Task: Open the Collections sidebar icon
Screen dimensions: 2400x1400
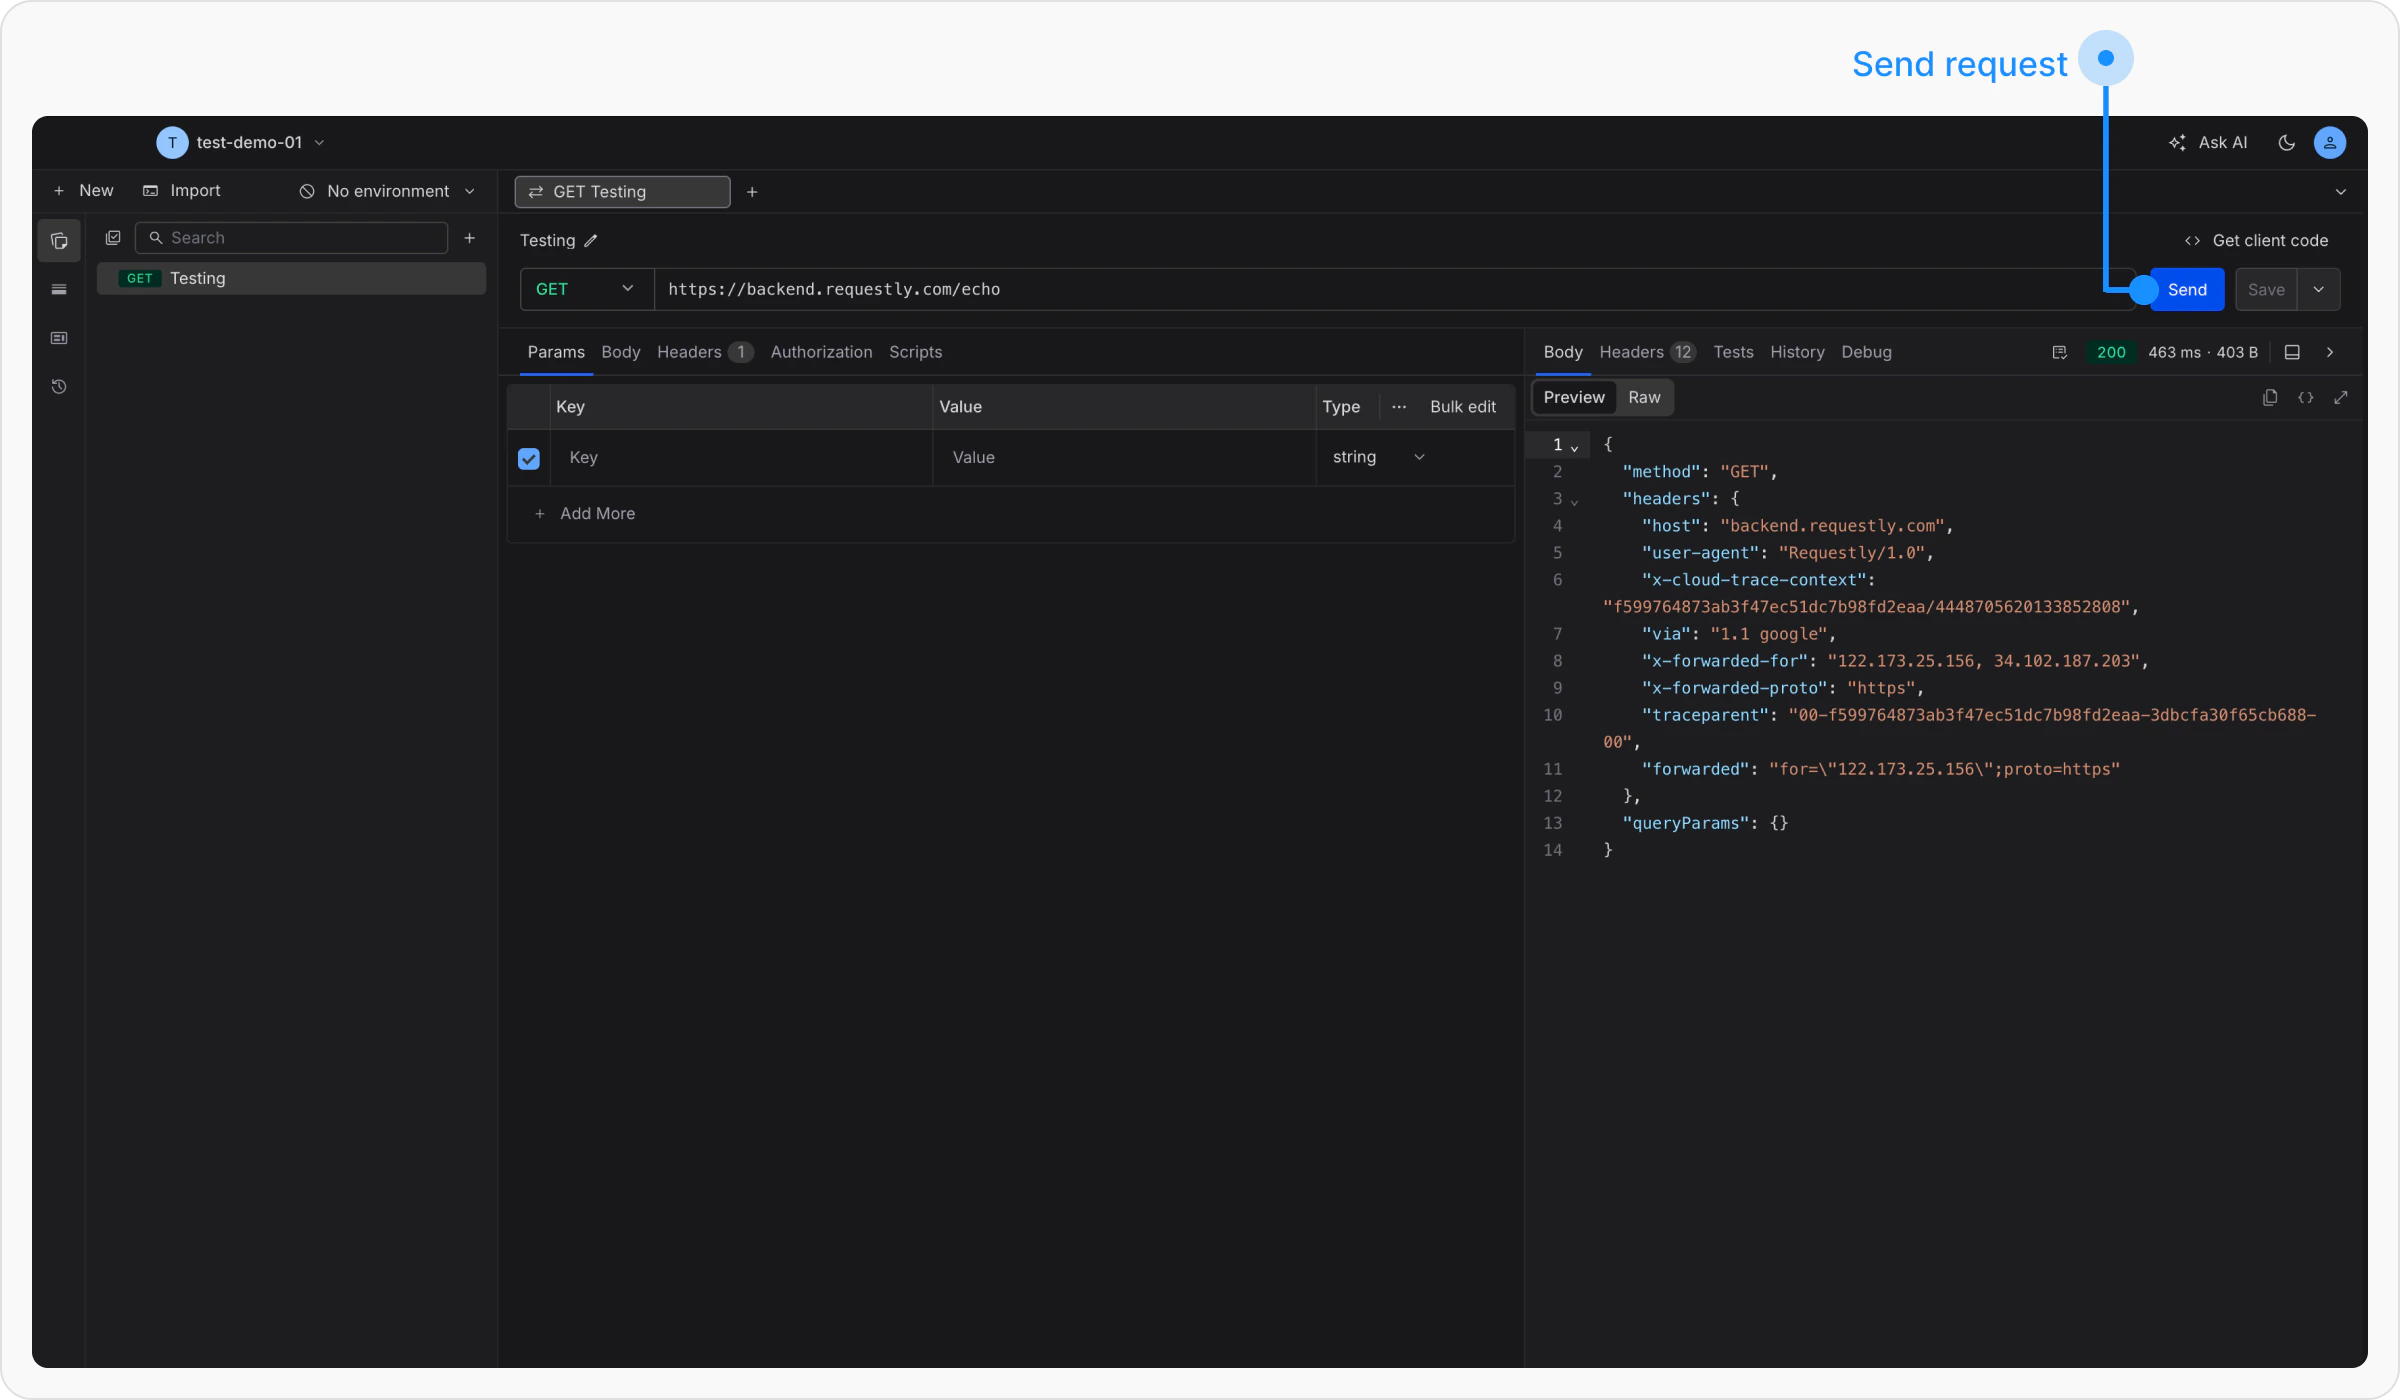Action: click(x=59, y=241)
